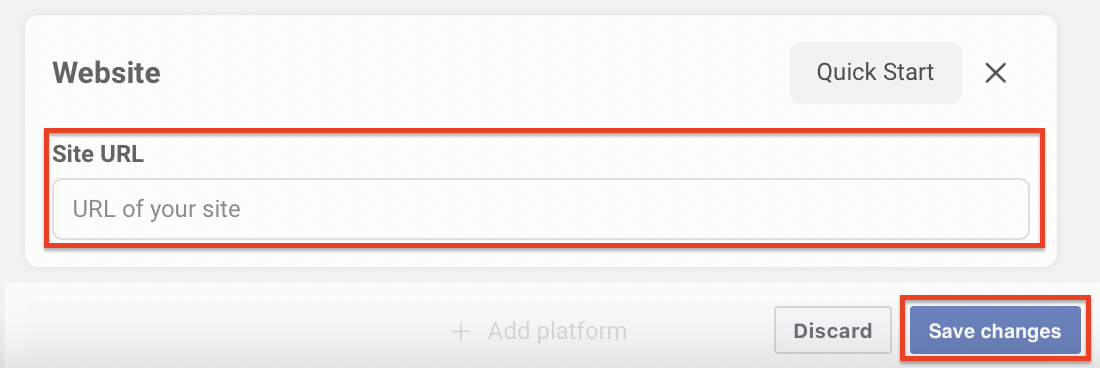The width and height of the screenshot is (1100, 368).
Task: Choose Discard next to Save changes
Action: tap(833, 331)
